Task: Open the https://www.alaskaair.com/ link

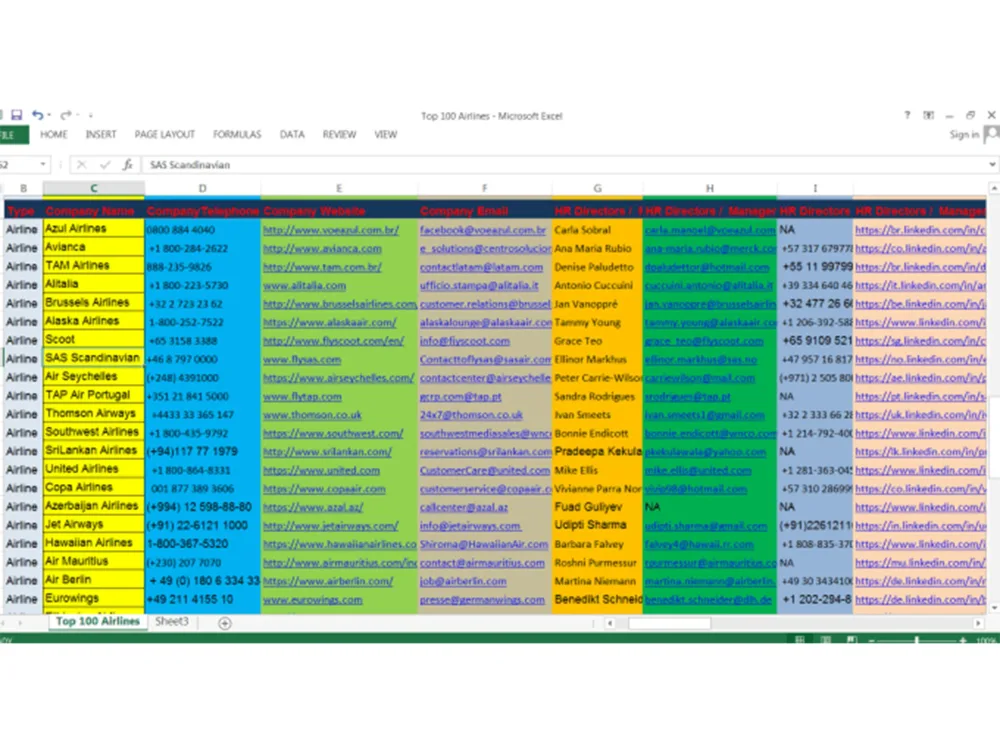Action: click(330, 323)
